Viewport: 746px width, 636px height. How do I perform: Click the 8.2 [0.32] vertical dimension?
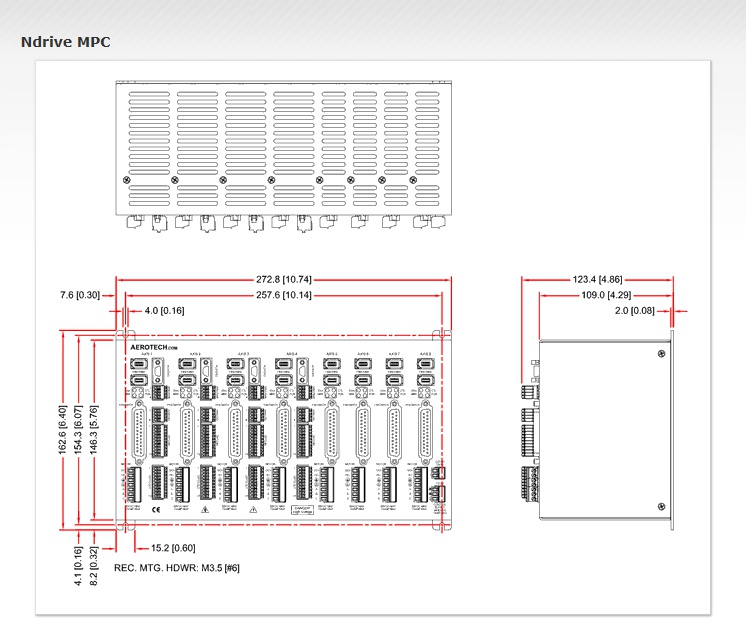94,566
